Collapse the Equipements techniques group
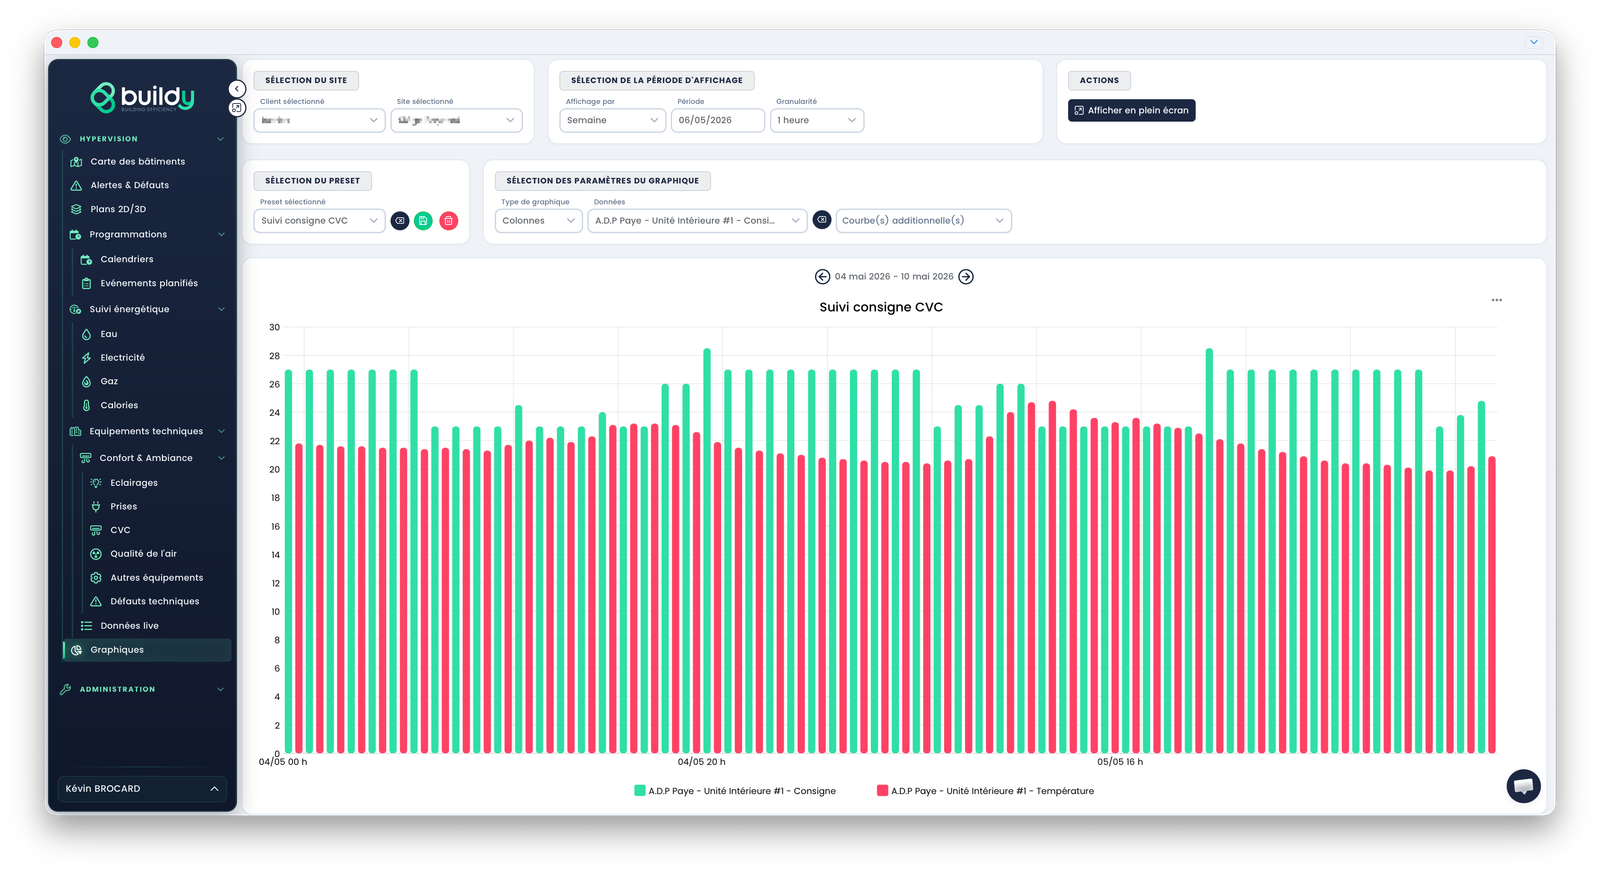The height and width of the screenshot is (874, 1600). 221,432
